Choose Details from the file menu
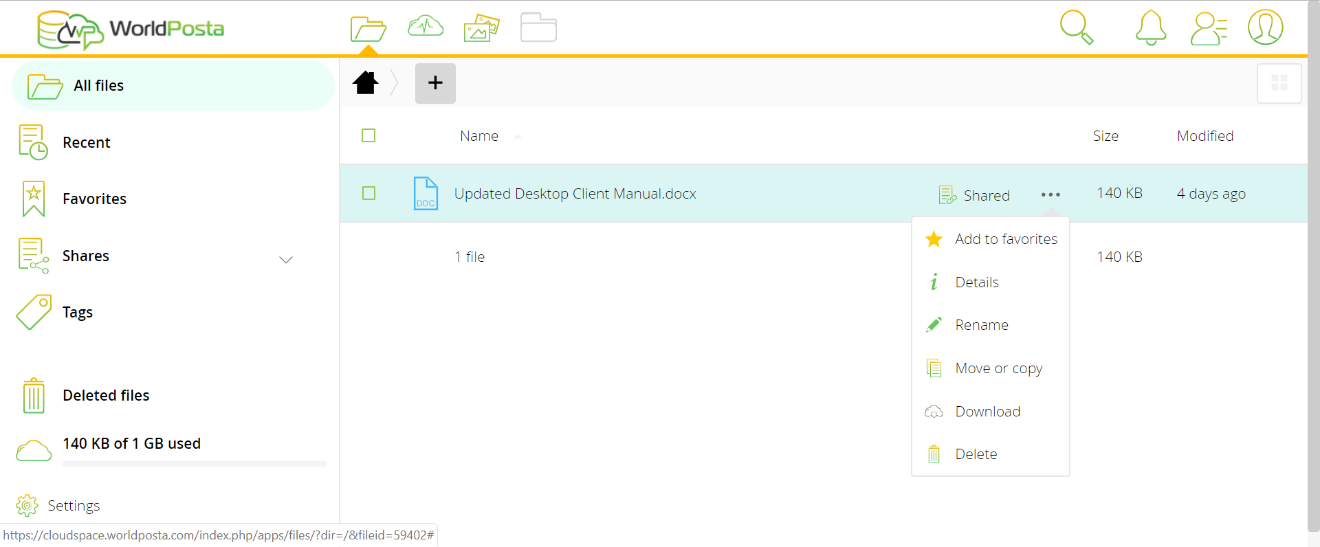Viewport: 1320px width, 547px height. point(991,282)
